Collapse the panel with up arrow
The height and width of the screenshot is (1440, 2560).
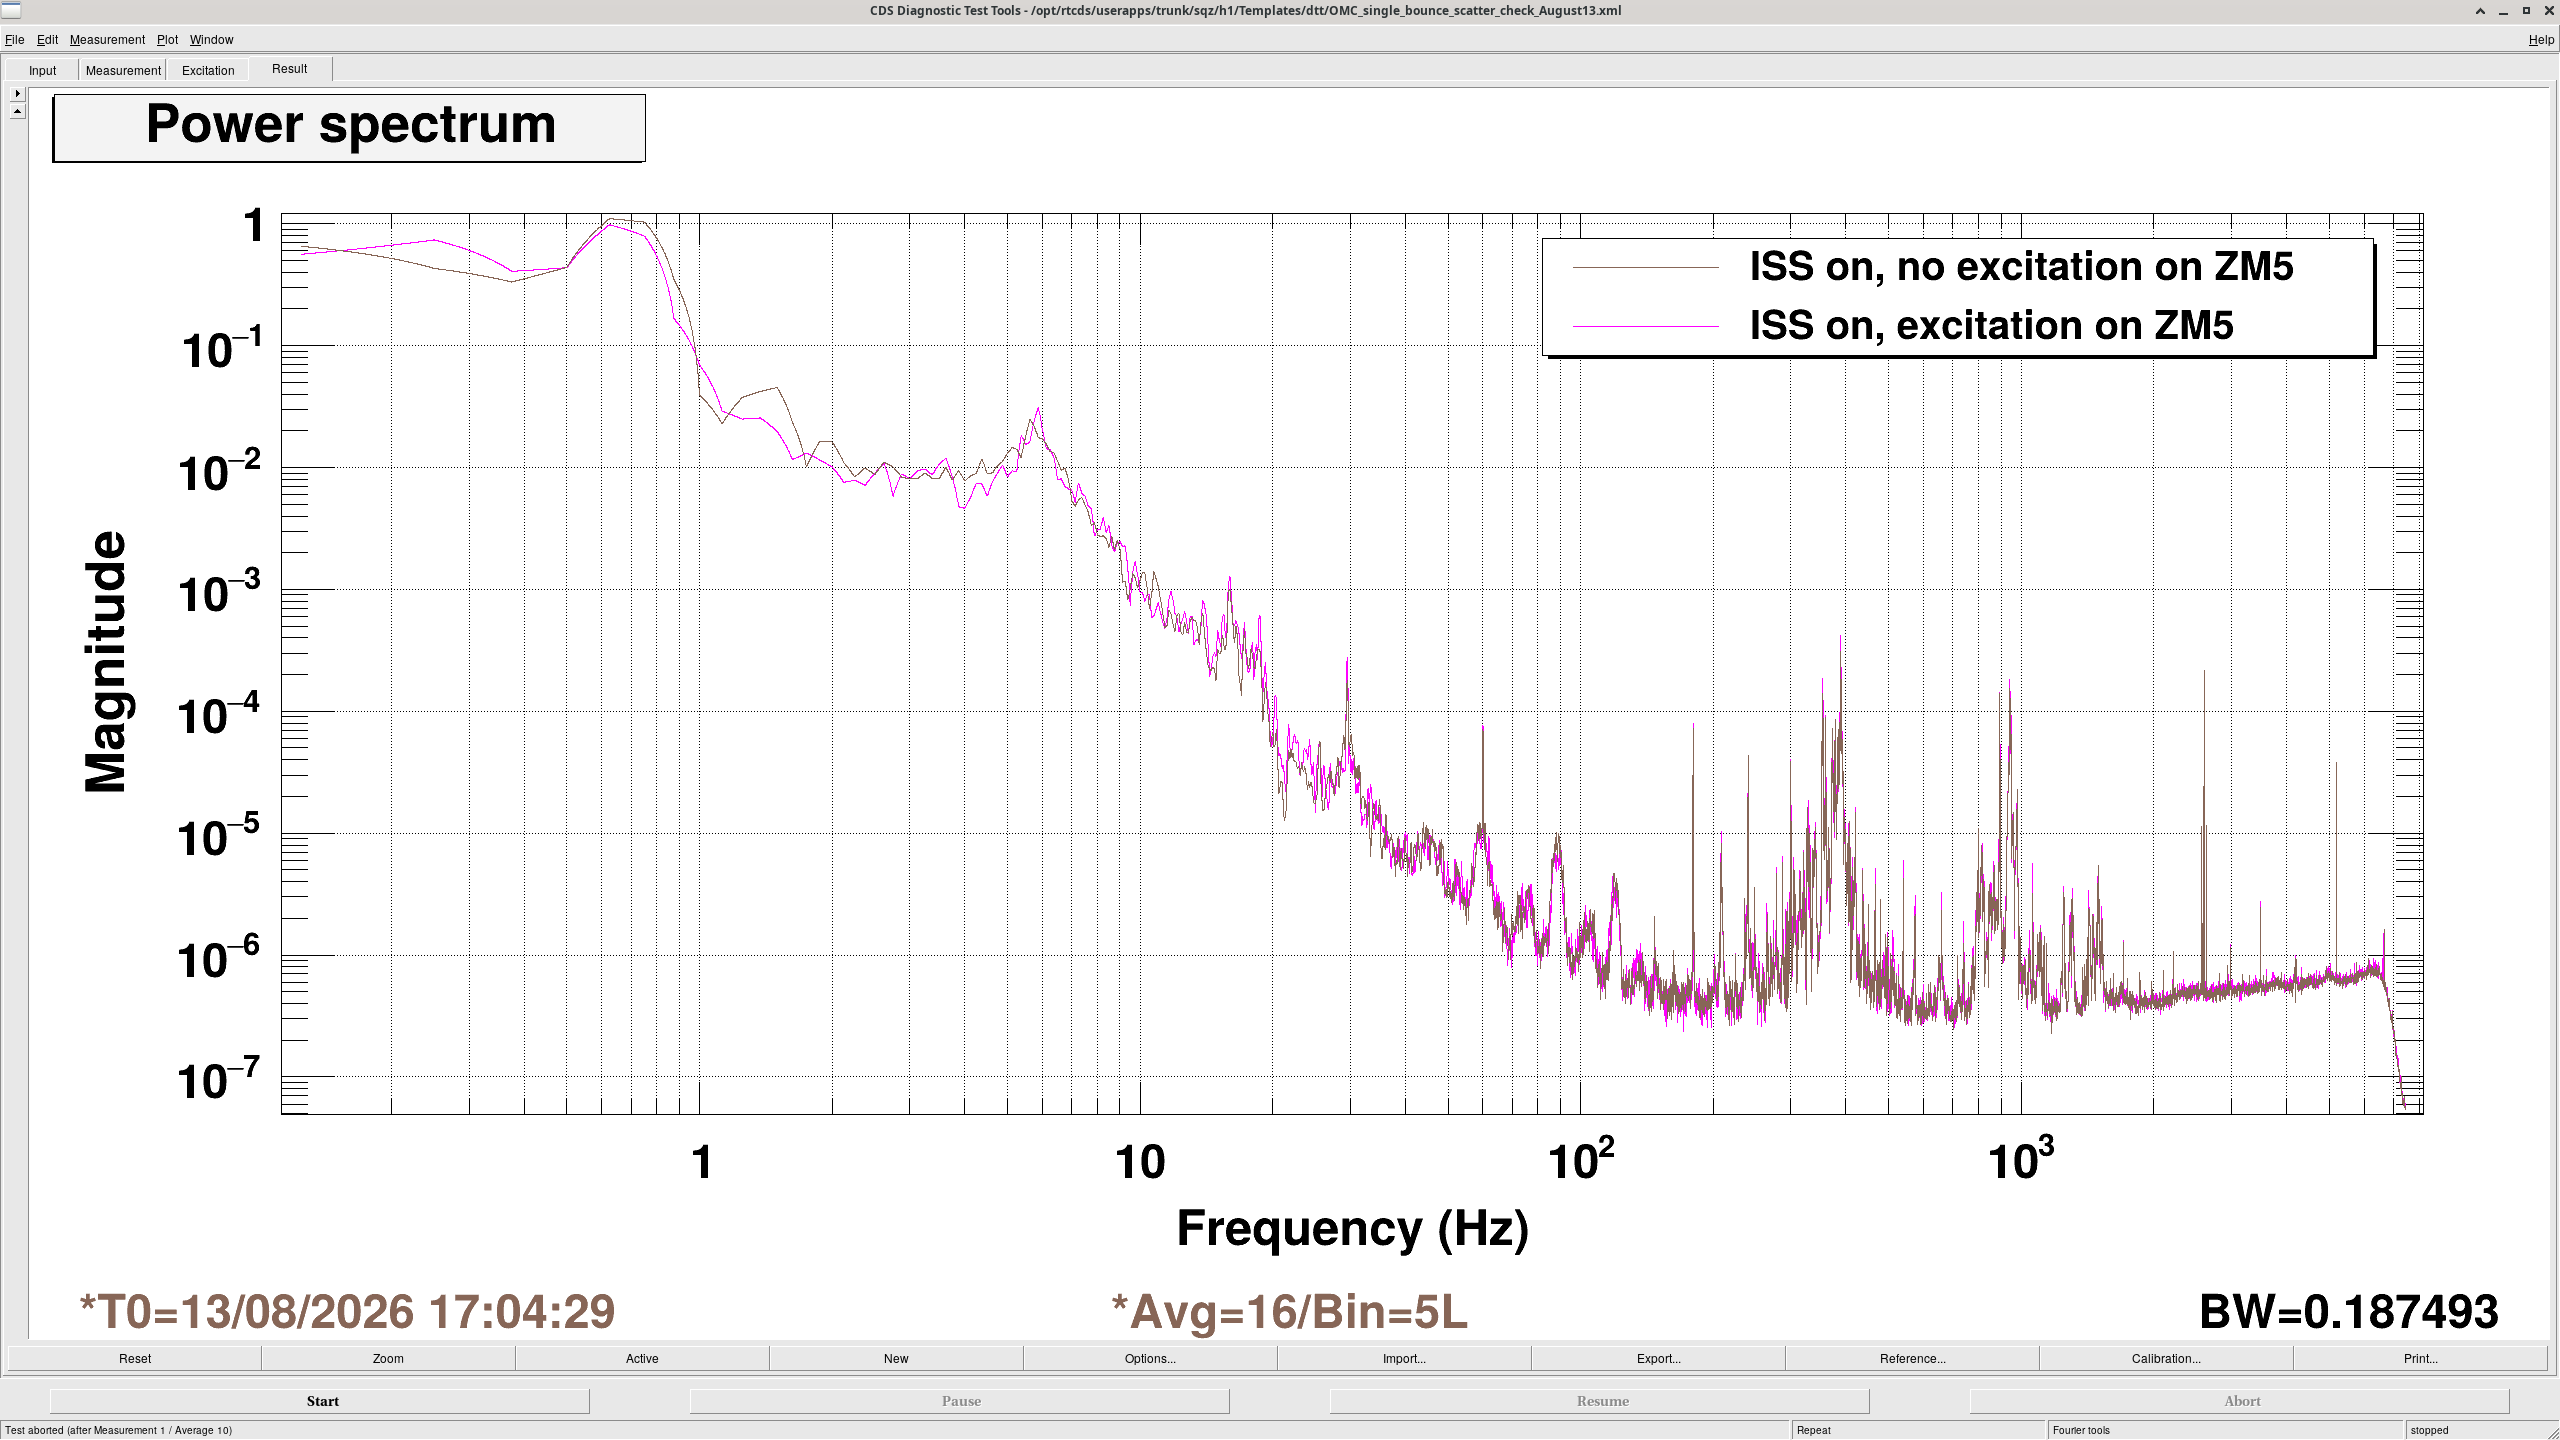pyautogui.click(x=17, y=111)
